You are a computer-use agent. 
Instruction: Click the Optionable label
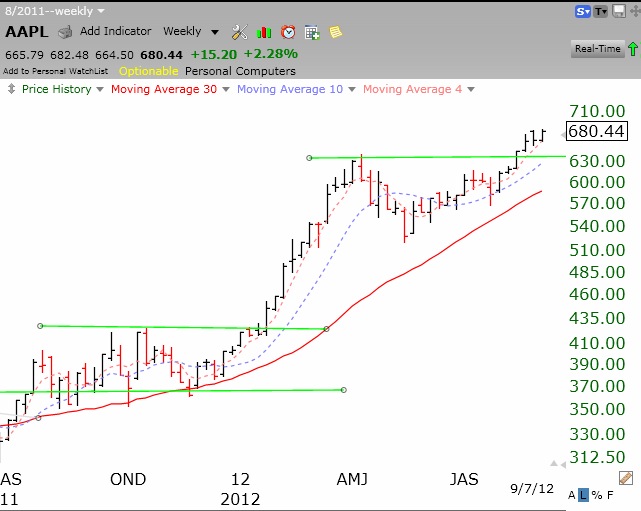click(148, 71)
